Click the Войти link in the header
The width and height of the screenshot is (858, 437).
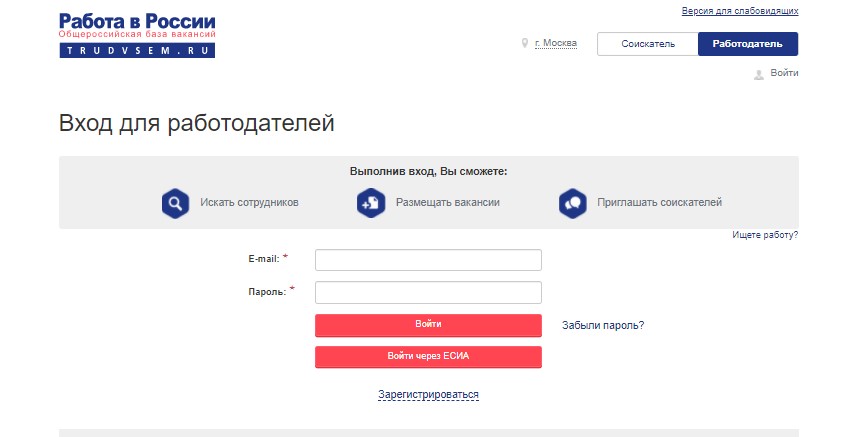[784, 73]
